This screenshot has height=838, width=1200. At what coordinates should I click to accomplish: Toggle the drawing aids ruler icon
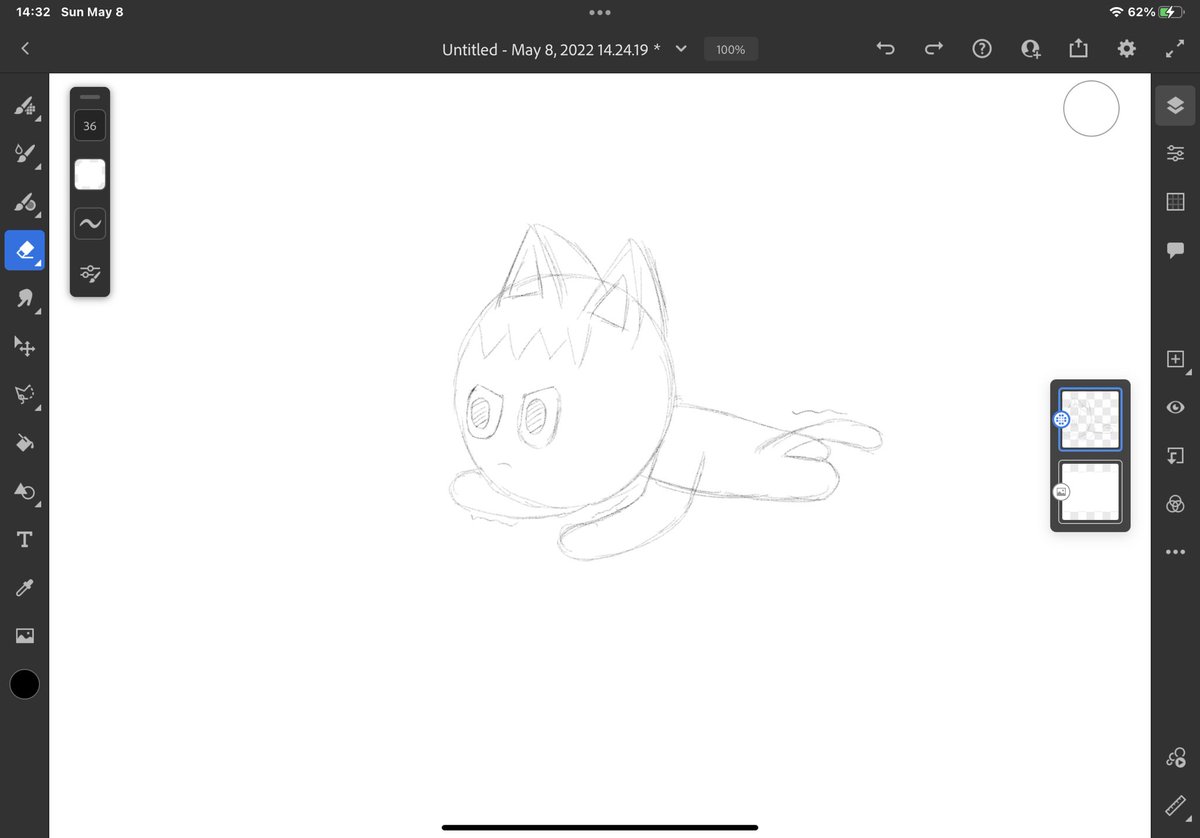[x=1175, y=805]
